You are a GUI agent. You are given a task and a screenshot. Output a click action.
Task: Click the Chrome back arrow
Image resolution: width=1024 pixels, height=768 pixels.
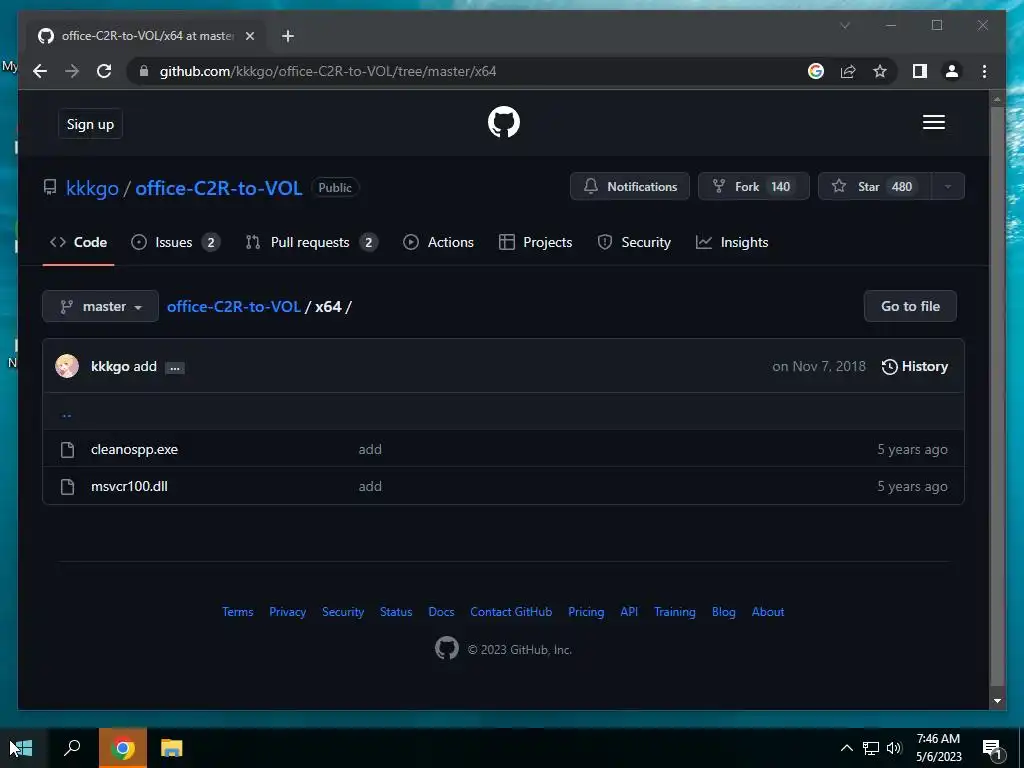40,71
